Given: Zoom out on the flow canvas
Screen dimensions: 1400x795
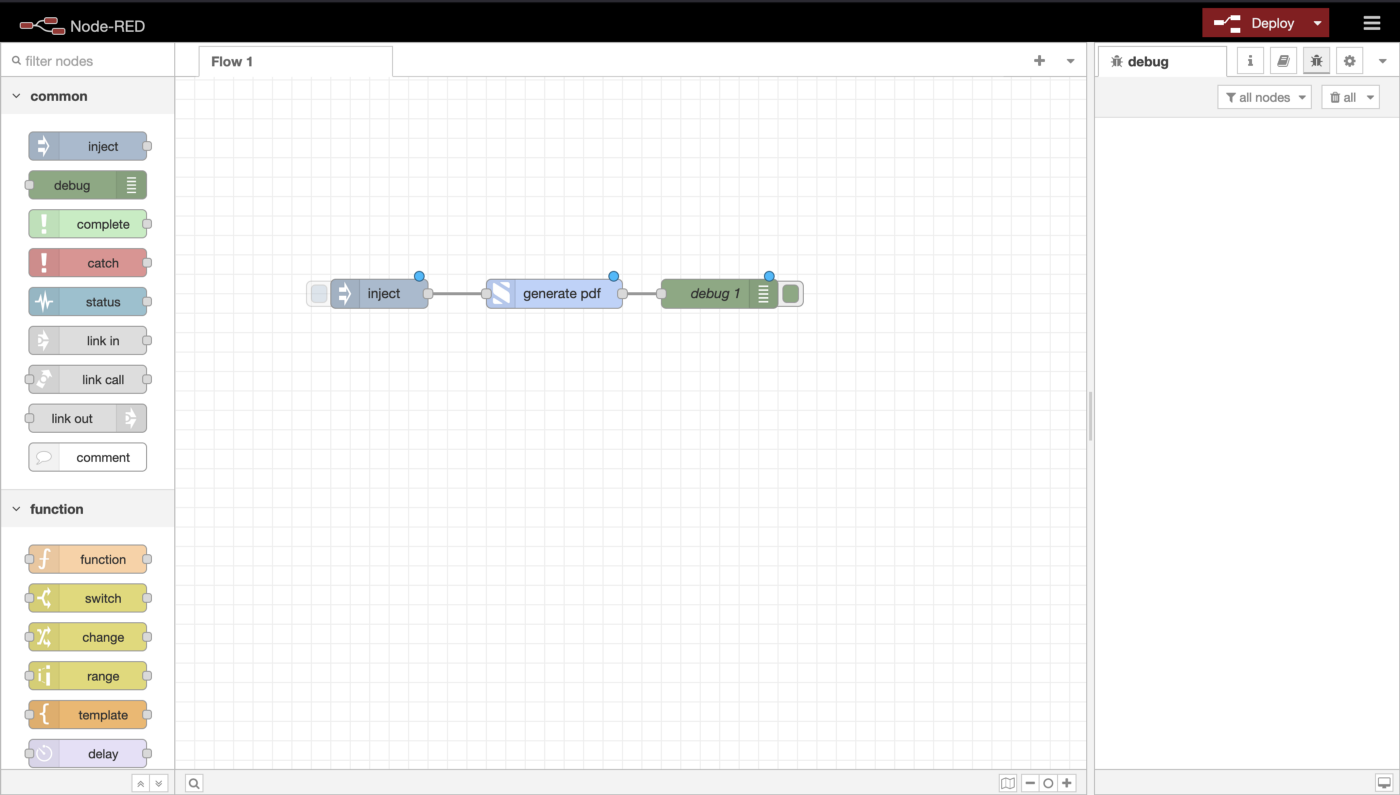Looking at the screenshot, I should click(1030, 783).
